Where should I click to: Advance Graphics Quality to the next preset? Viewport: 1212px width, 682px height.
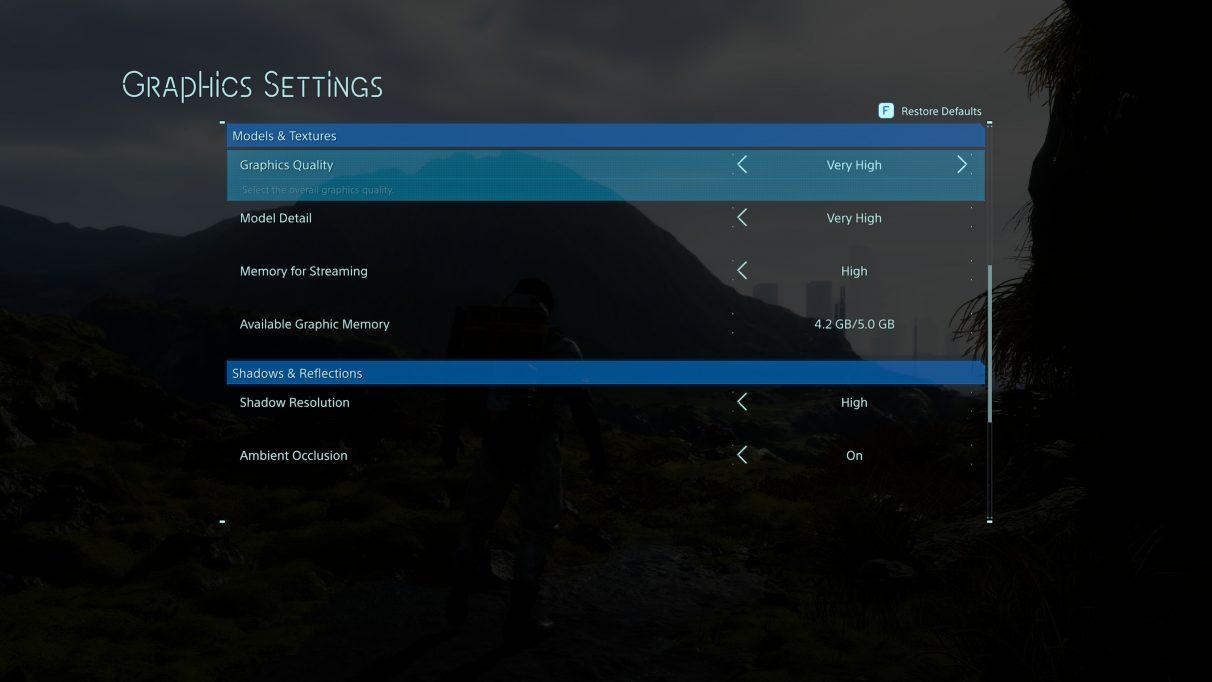coord(962,164)
